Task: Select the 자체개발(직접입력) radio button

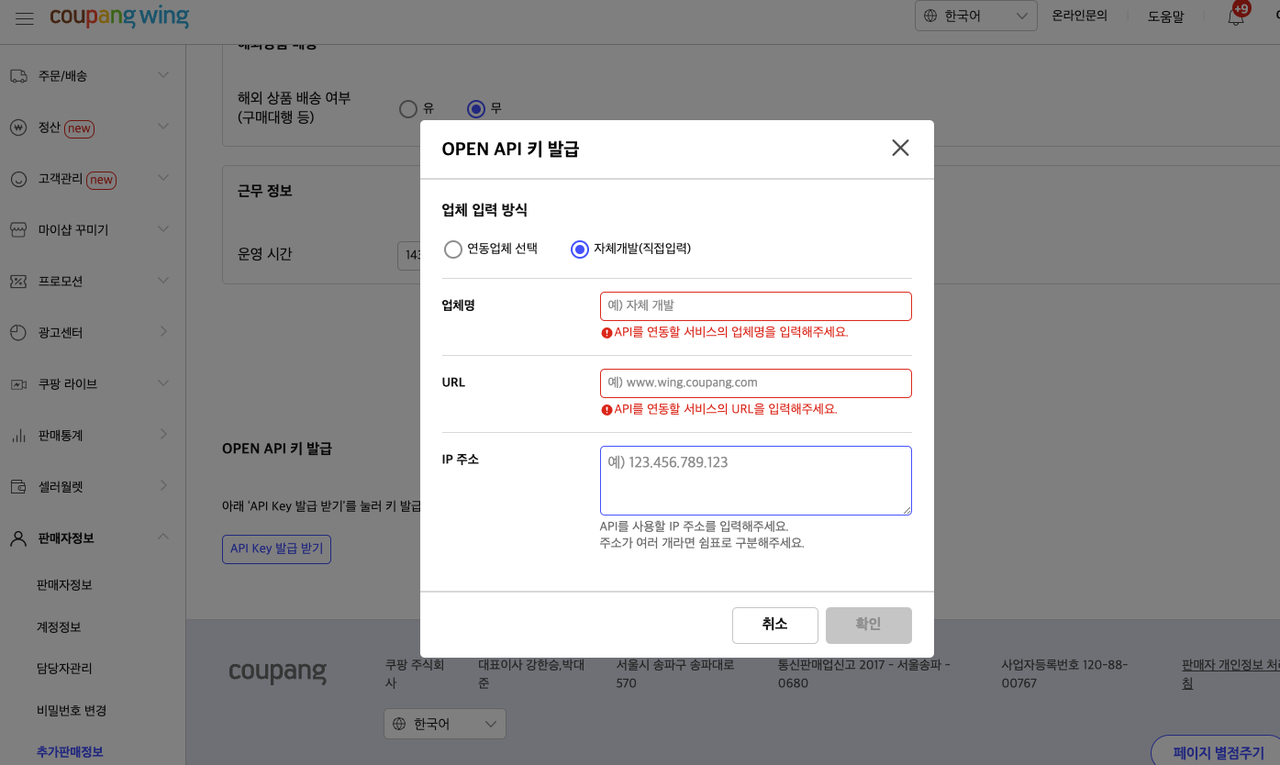Action: pyautogui.click(x=579, y=249)
